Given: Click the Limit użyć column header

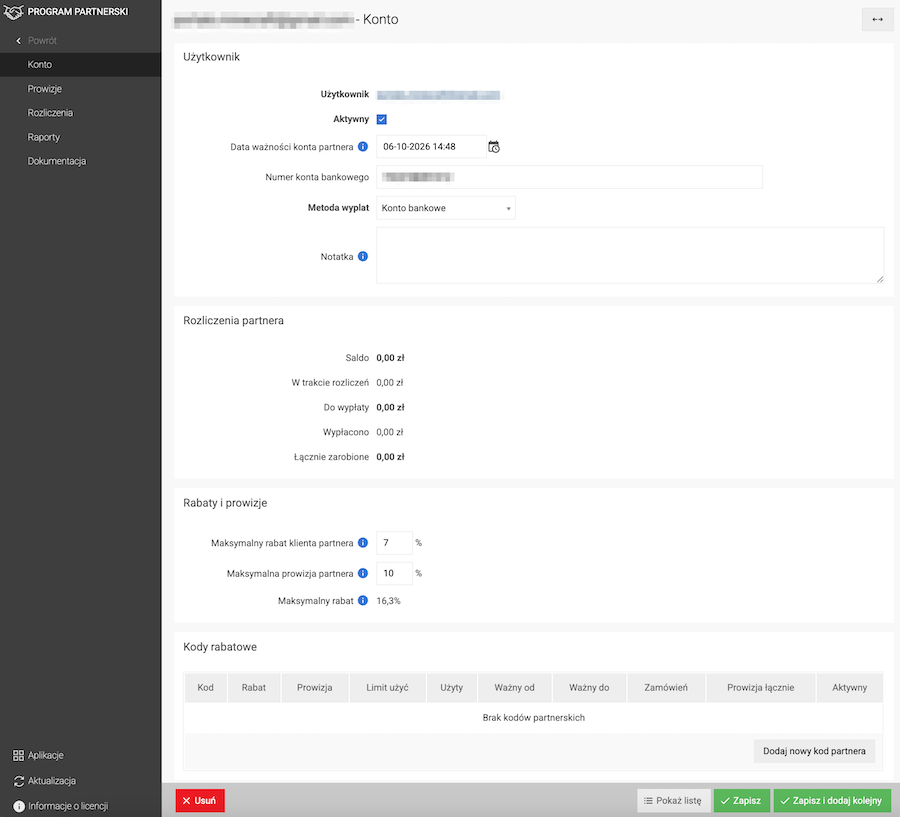Looking at the screenshot, I should [x=387, y=687].
